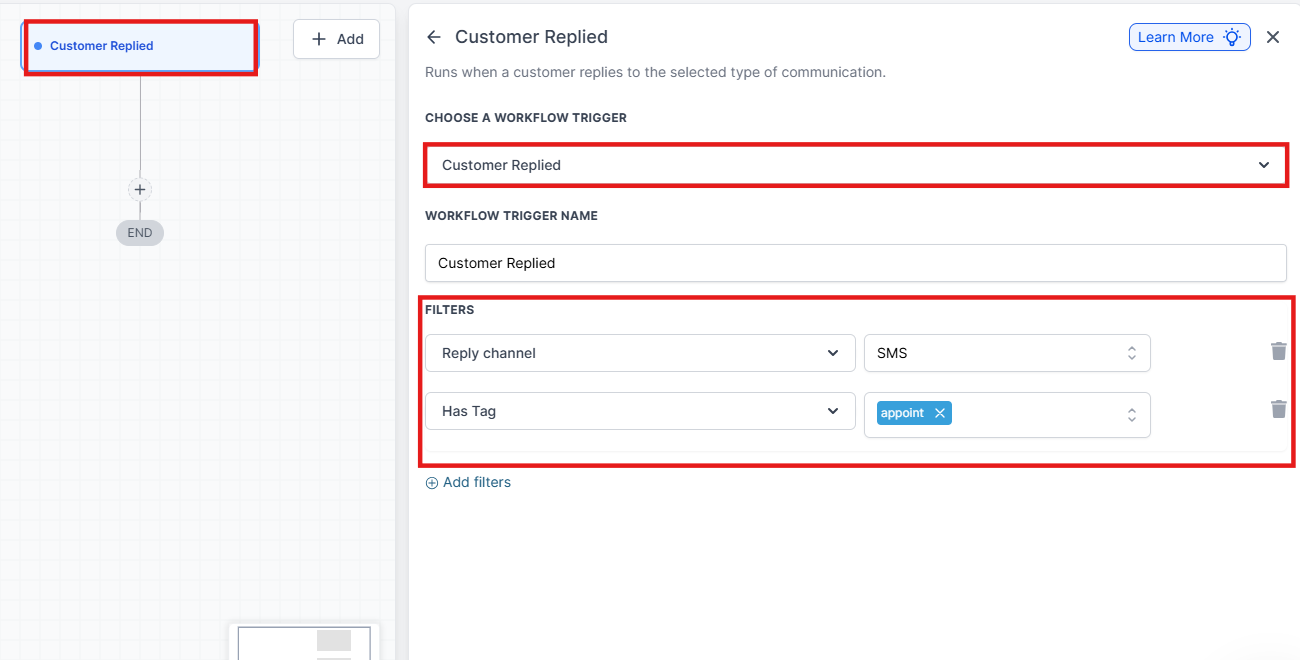Open the Reply channel filter dropdown
This screenshot has height=660, width=1300.
[x=640, y=353]
